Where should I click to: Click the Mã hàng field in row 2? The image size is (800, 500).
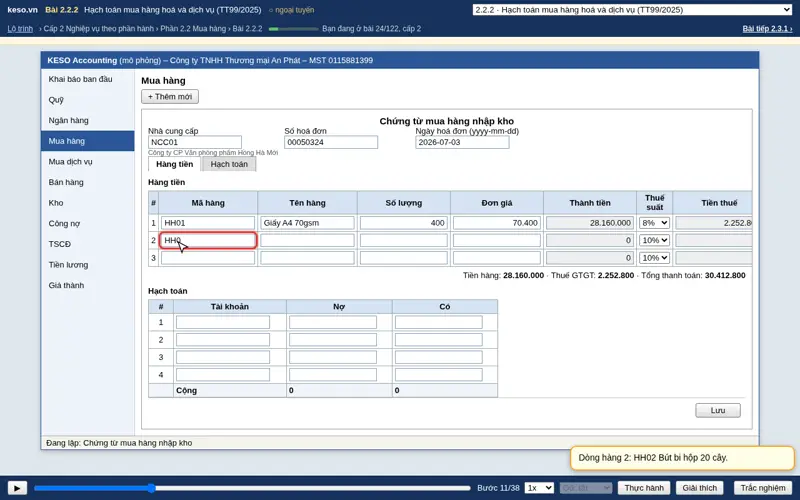(208, 240)
